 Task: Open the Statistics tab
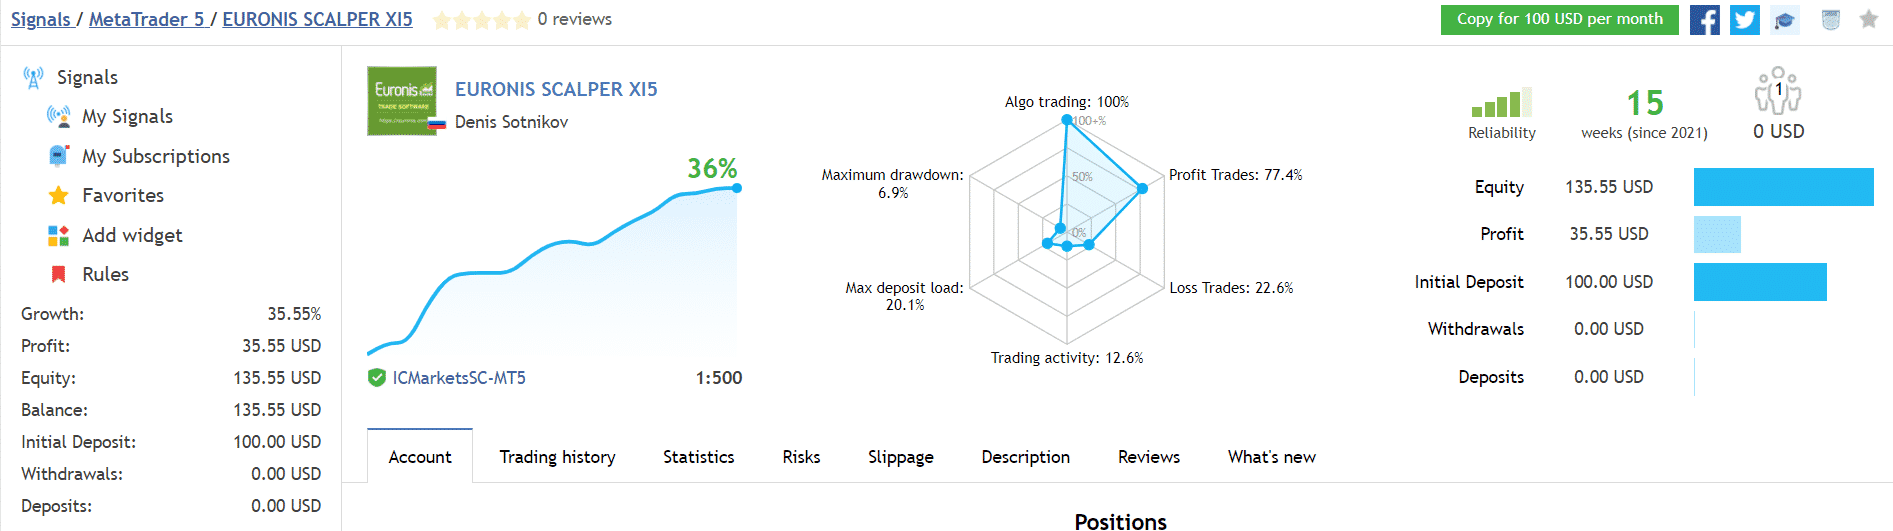(x=698, y=457)
